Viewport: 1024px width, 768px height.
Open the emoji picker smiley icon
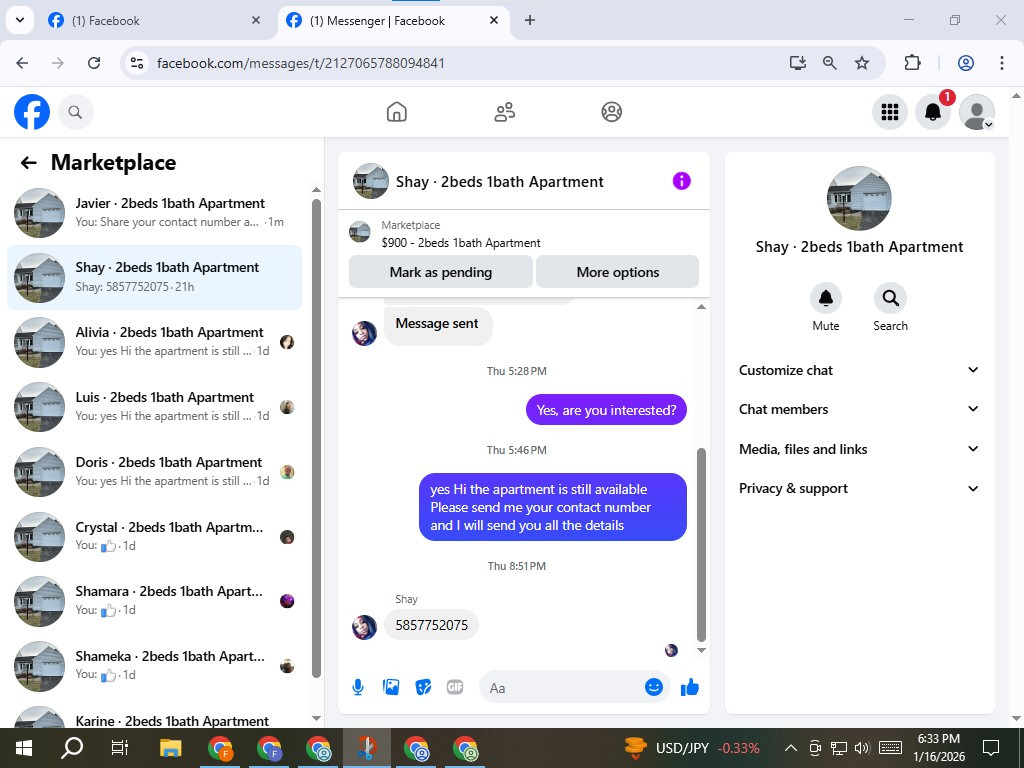[x=654, y=687]
